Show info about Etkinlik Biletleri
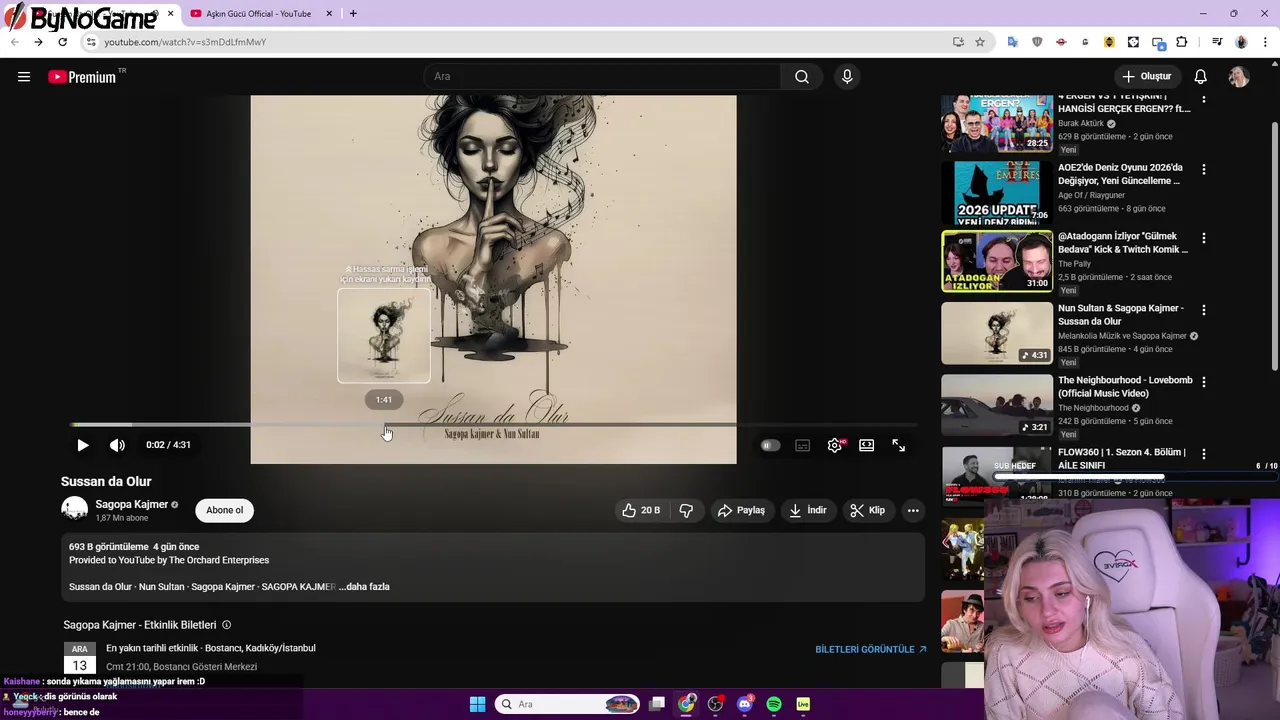The image size is (1280, 720). 226,625
